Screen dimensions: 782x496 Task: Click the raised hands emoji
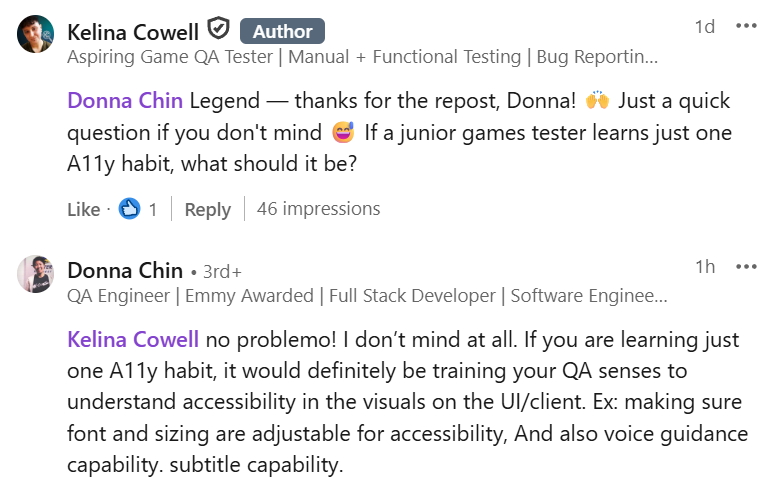pyautogui.click(x=598, y=101)
